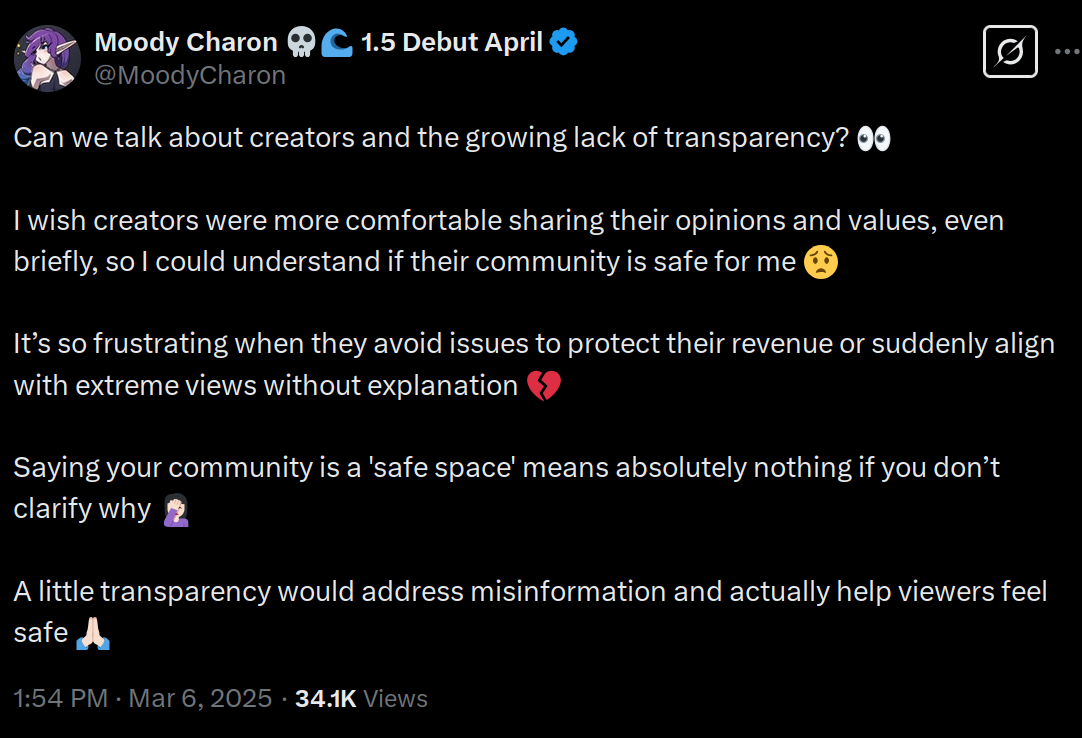The height and width of the screenshot is (738, 1082).
Task: Click the 1:54 PM · Mar 6, 2025 timestamp
Action: click(143, 698)
